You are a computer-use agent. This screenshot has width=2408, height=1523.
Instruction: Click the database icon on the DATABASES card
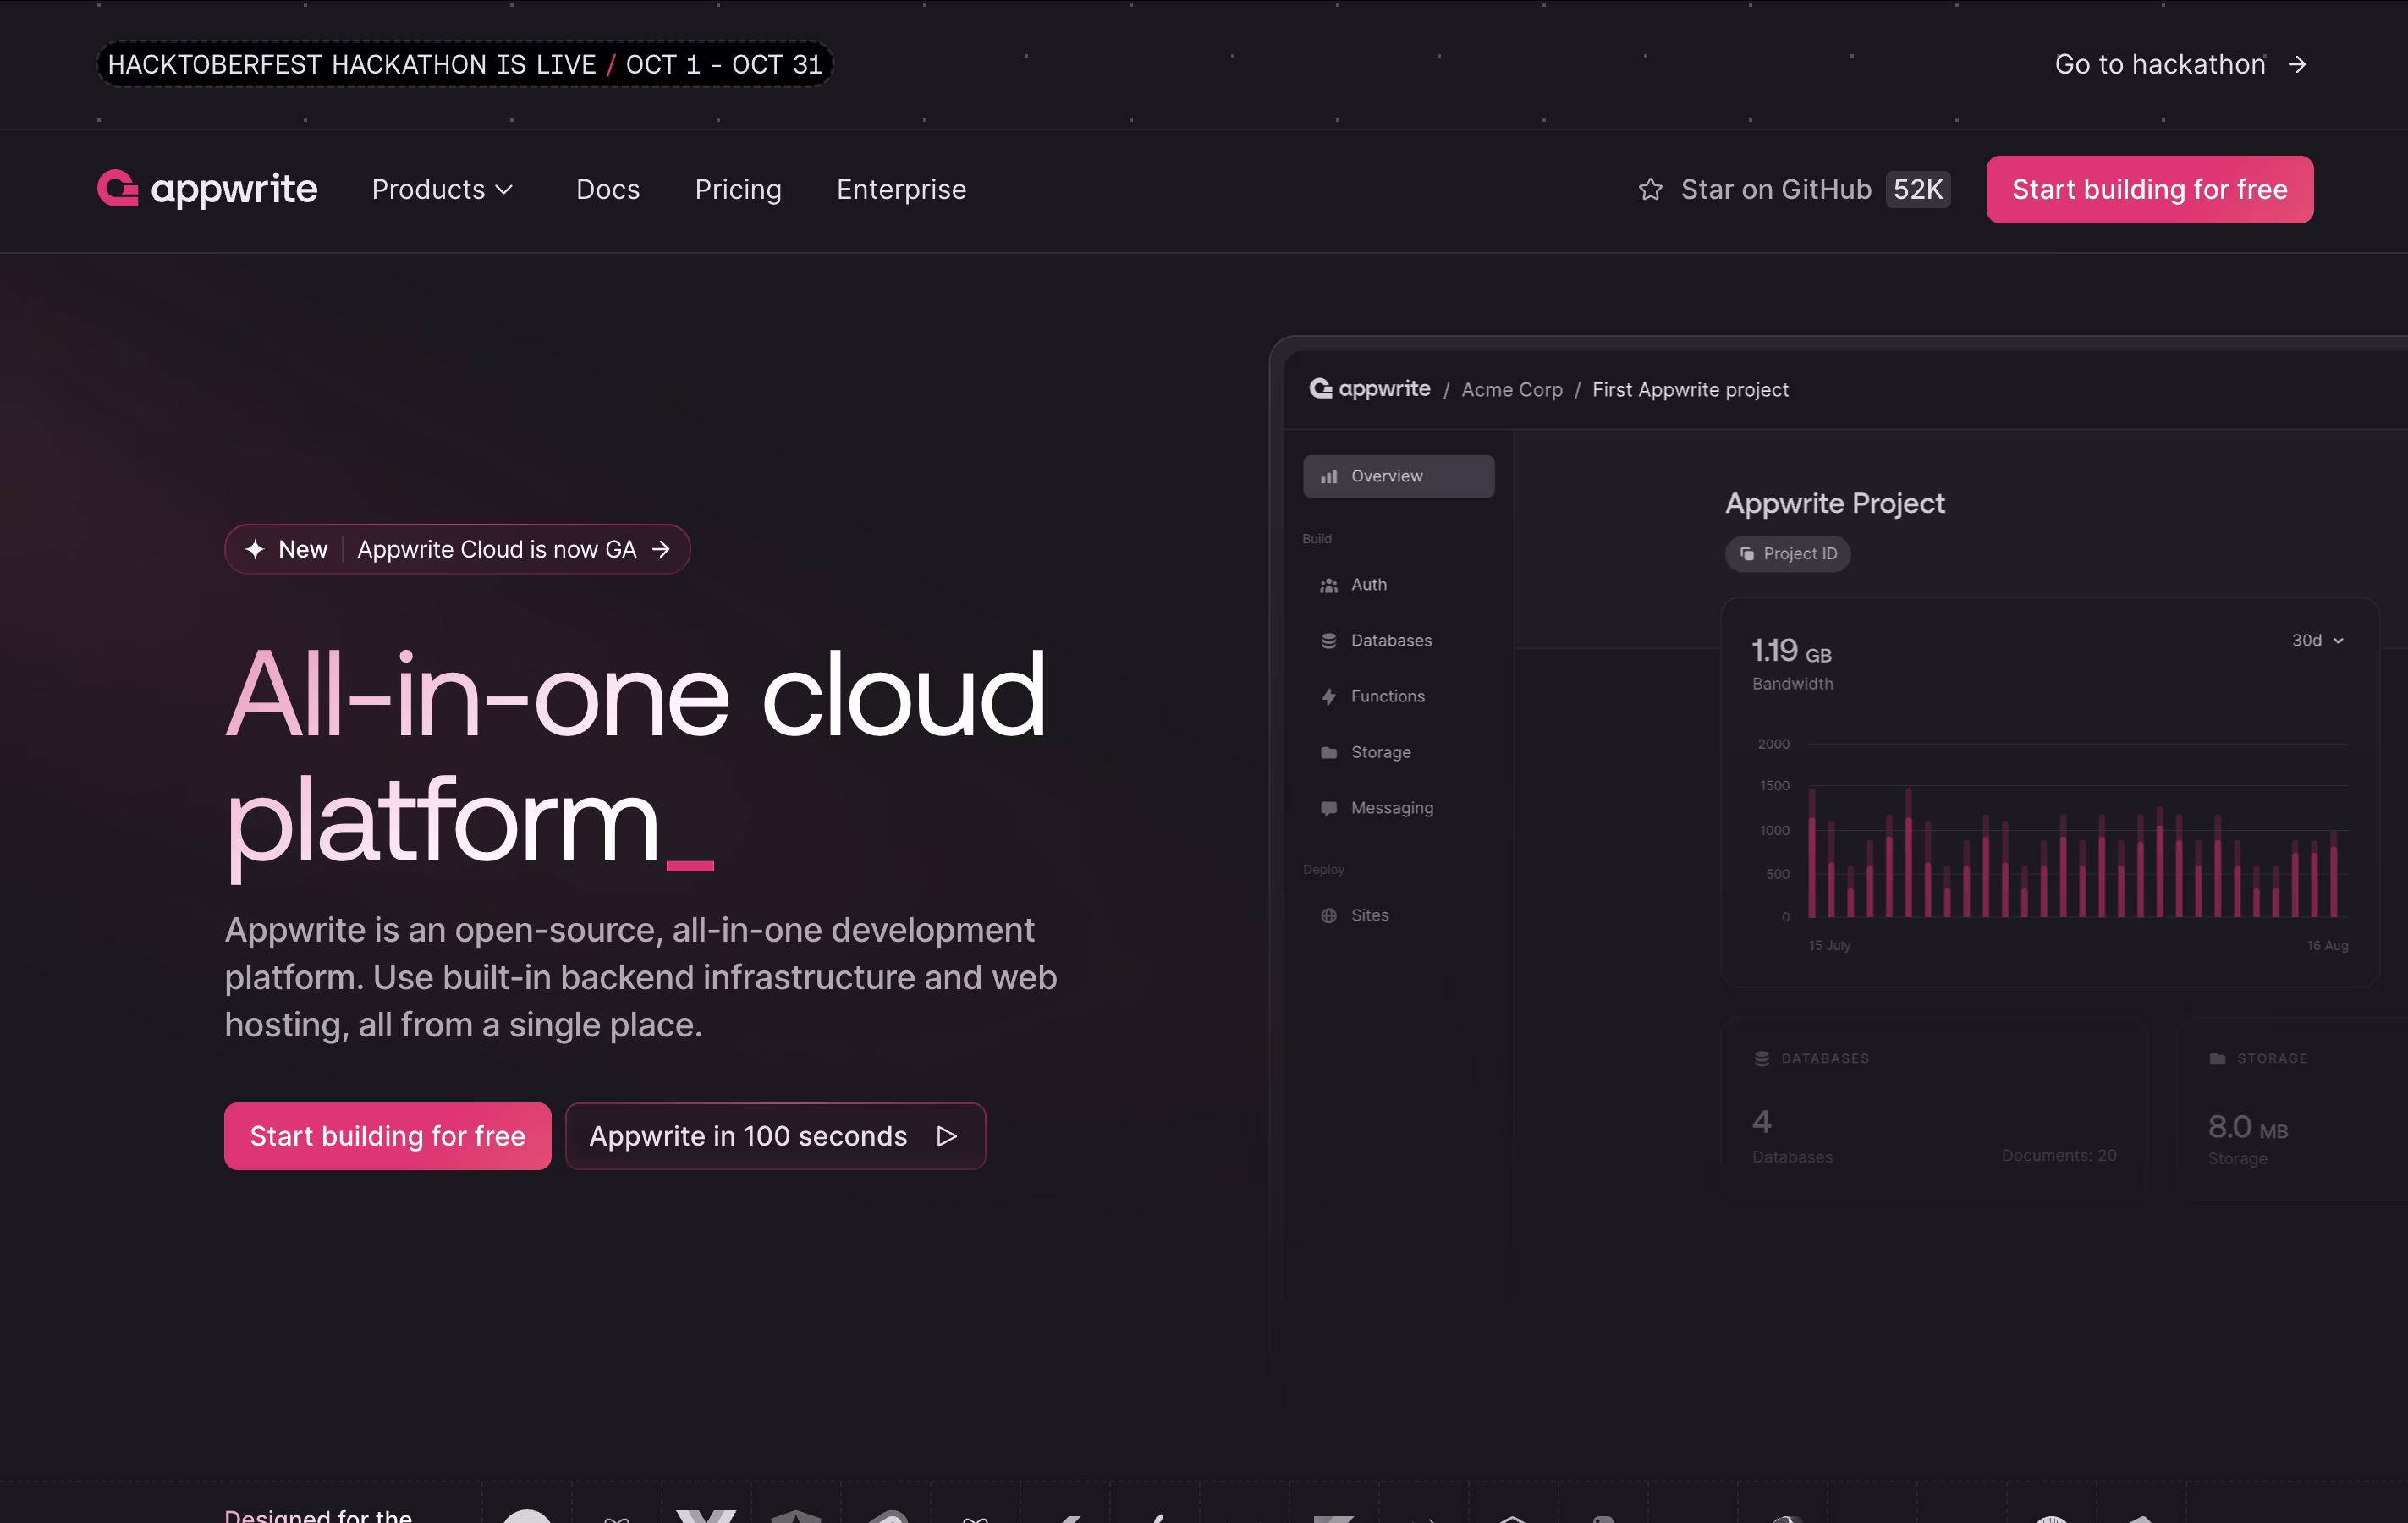1762,1059
